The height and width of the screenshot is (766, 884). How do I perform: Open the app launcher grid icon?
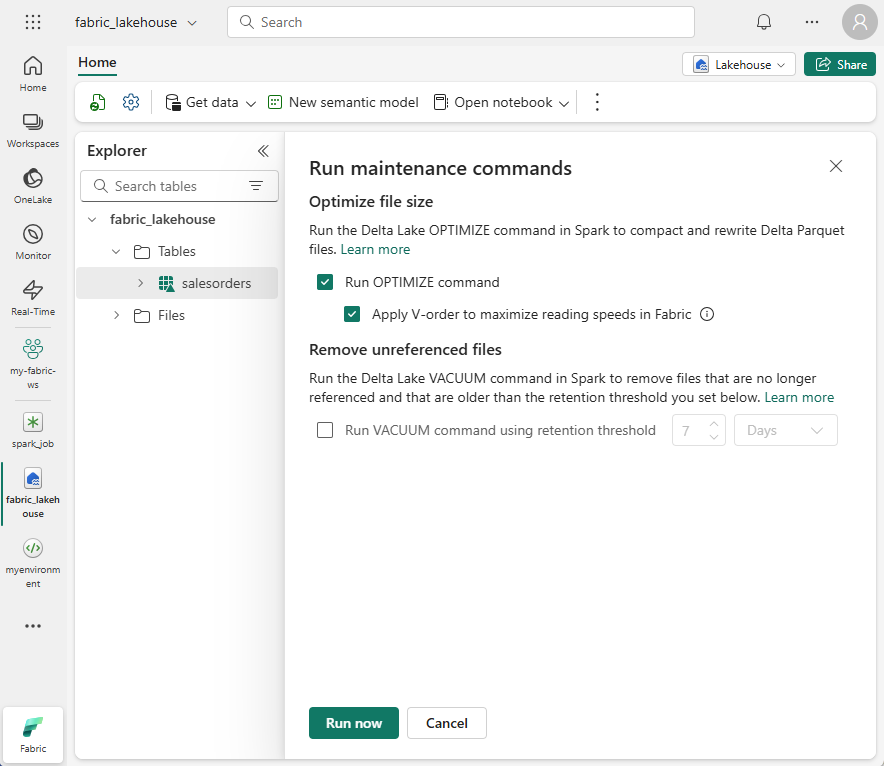point(33,22)
